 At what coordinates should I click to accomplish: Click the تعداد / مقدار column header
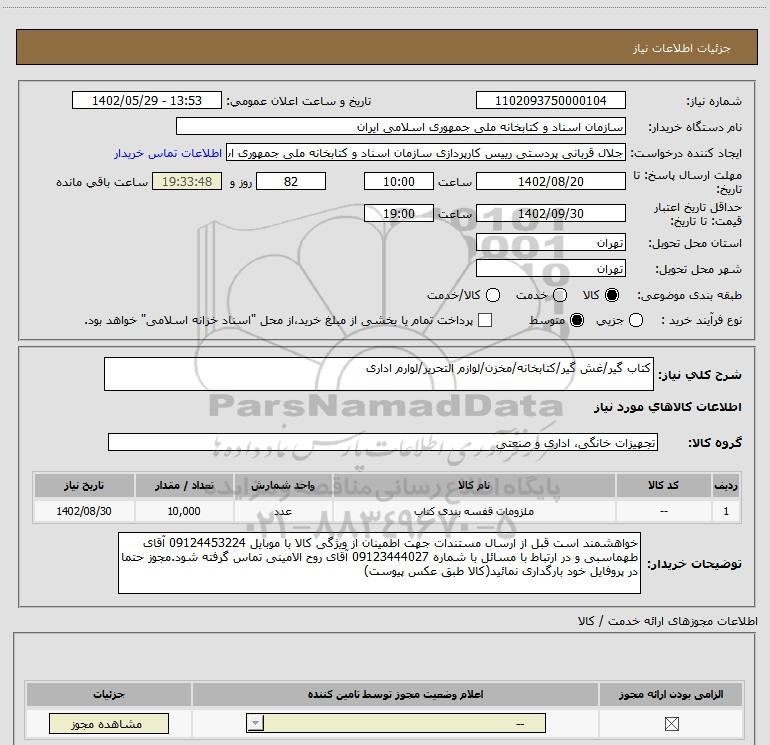click(184, 485)
